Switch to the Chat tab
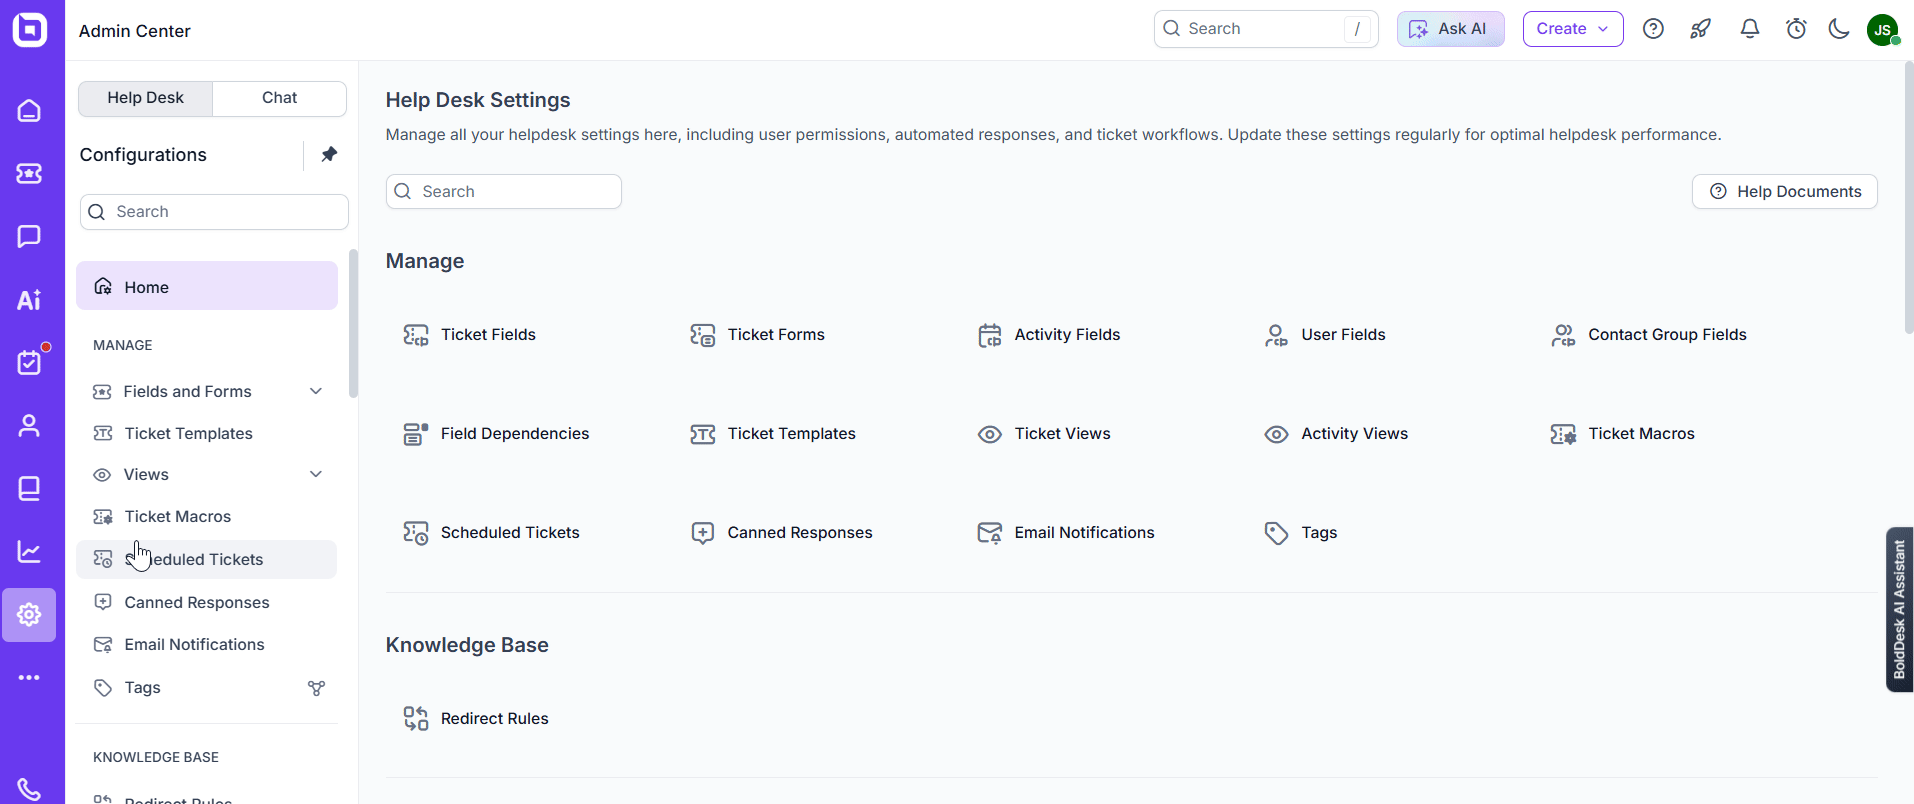The width and height of the screenshot is (1914, 804). point(279,98)
